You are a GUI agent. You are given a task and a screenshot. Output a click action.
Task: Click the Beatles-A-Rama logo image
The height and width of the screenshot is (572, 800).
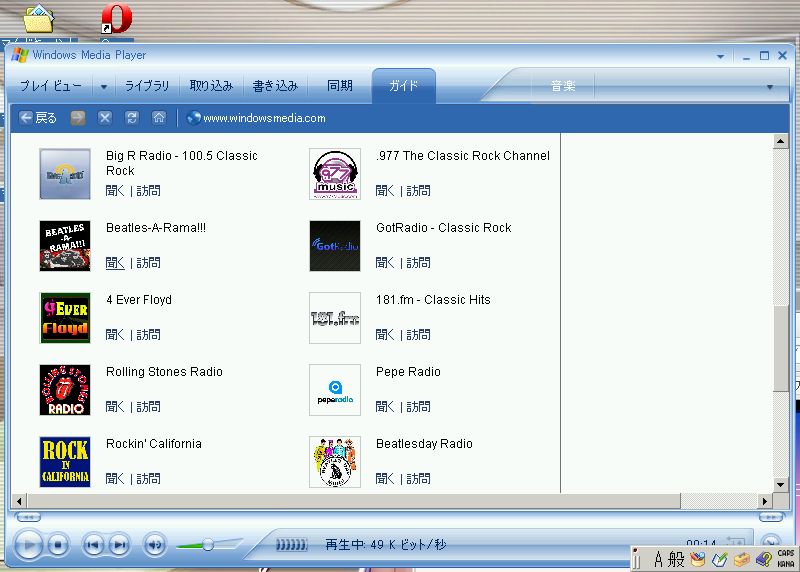65,246
